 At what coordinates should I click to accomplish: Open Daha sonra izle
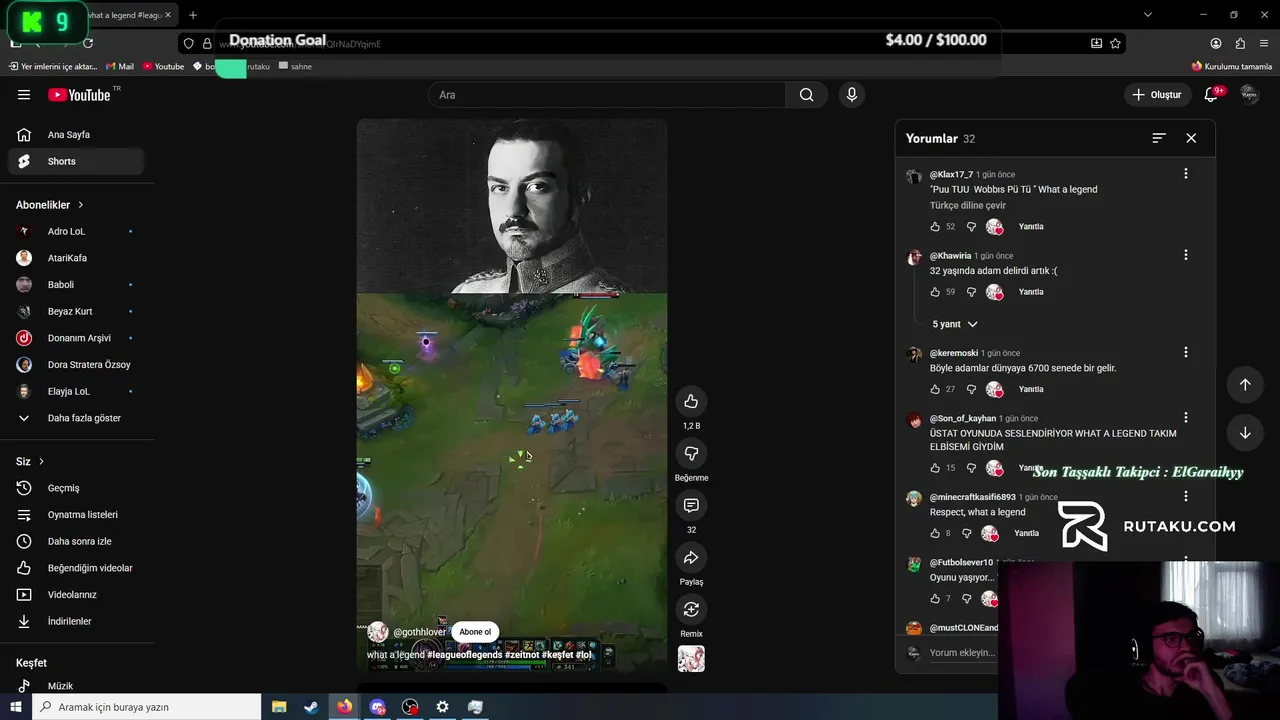point(77,541)
